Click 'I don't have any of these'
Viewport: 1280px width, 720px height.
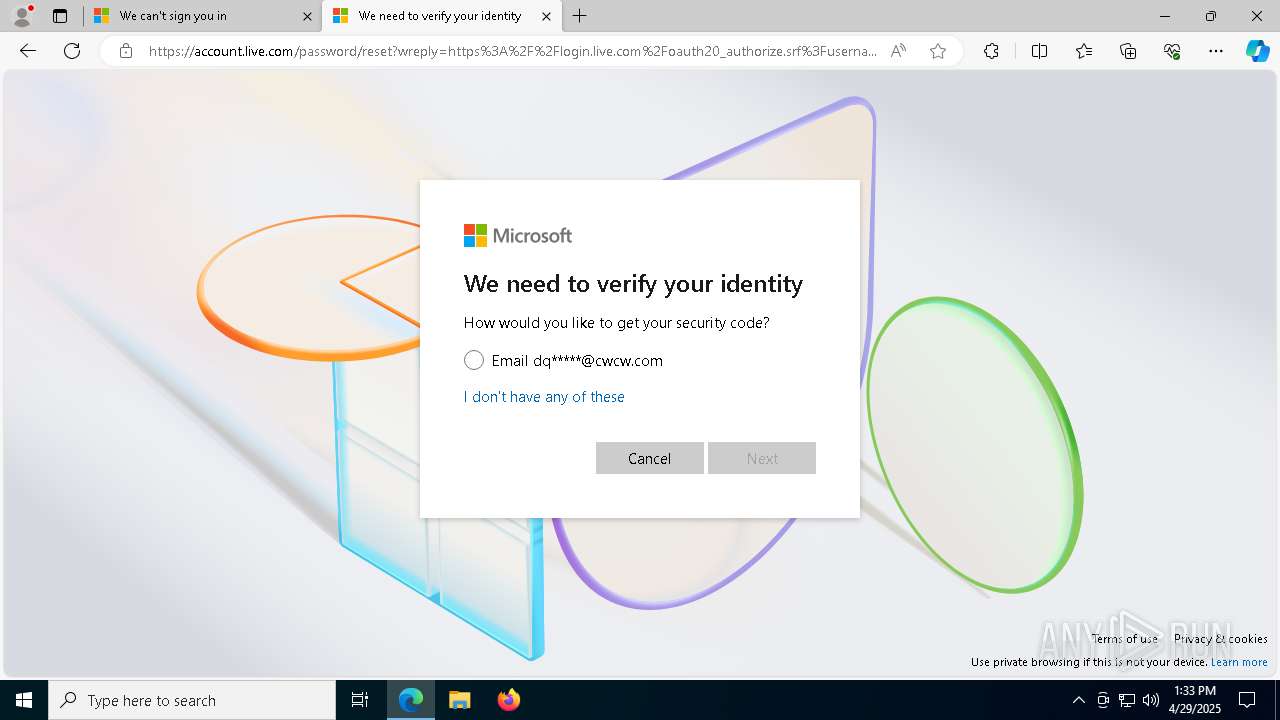click(544, 397)
